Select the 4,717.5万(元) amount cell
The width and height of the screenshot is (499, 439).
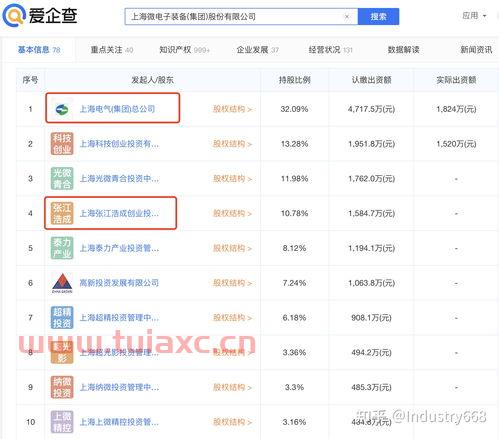(x=371, y=109)
